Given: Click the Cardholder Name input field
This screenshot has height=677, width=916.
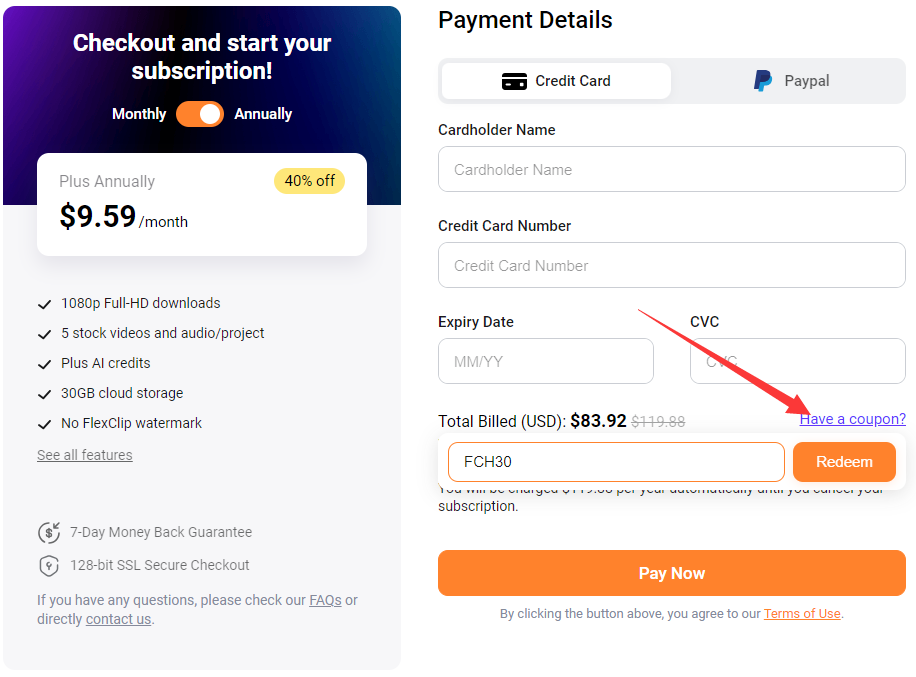Looking at the screenshot, I should coord(671,169).
